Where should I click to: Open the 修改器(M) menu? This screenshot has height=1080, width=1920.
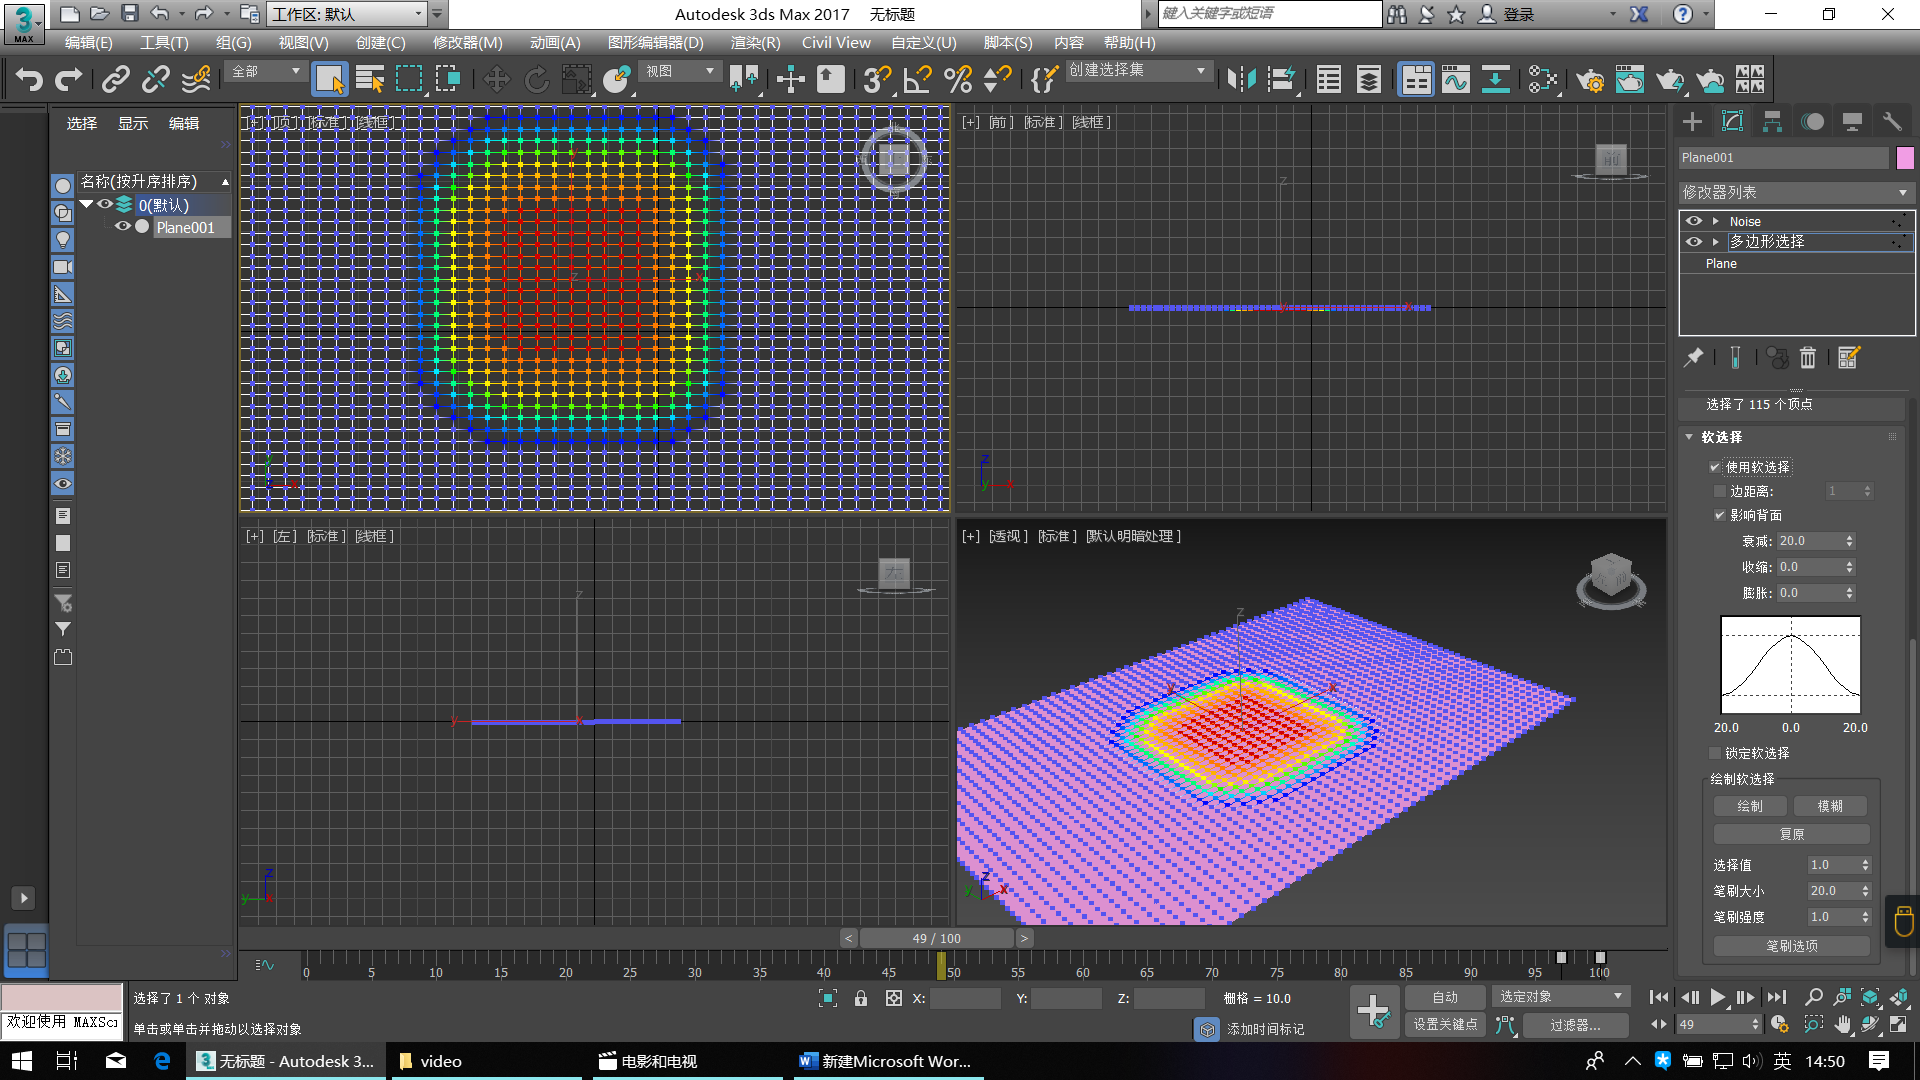[467, 42]
